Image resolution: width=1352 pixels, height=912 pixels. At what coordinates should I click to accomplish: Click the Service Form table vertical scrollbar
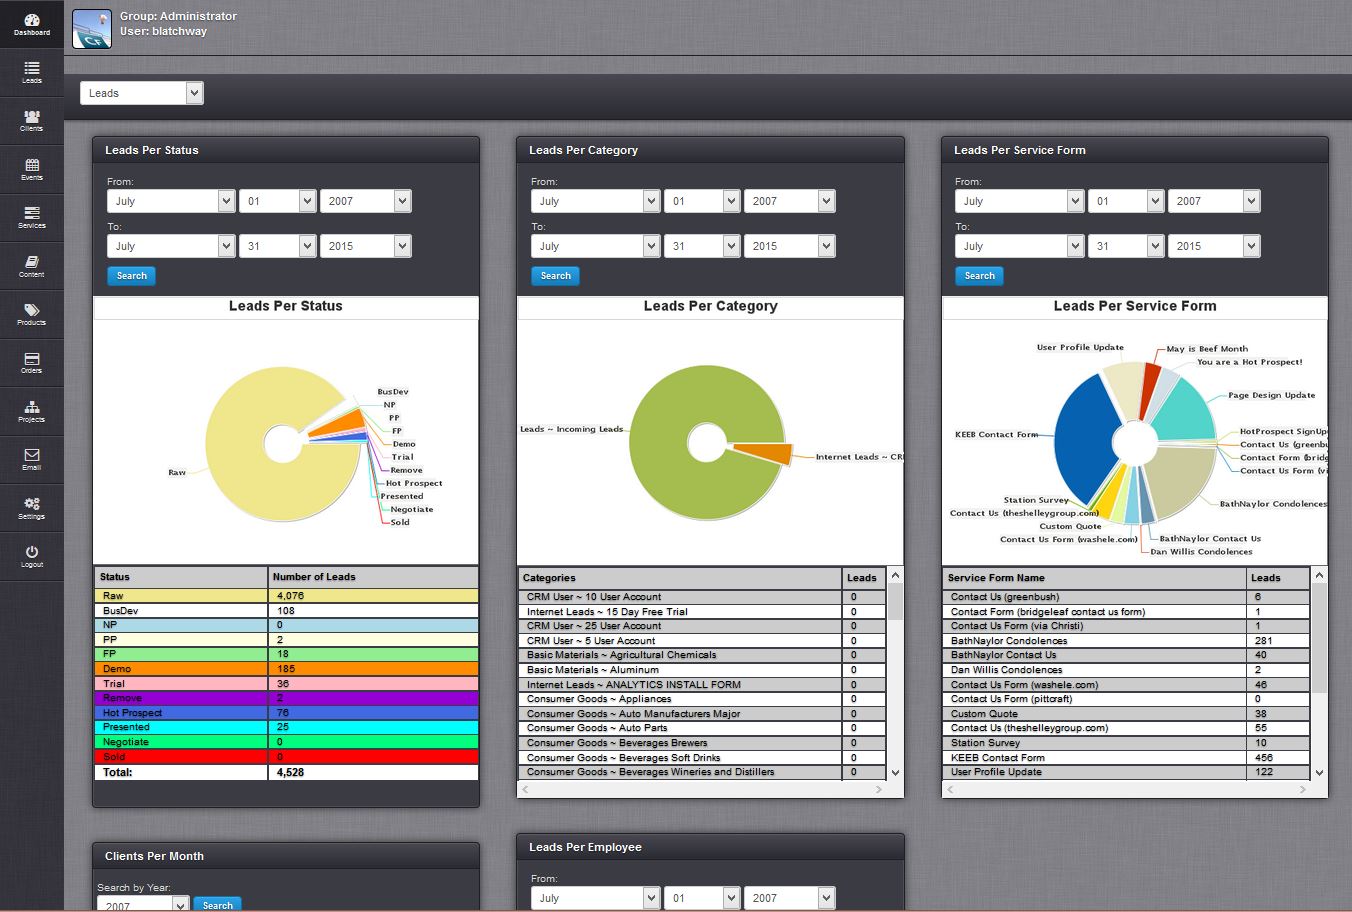pos(1319,673)
